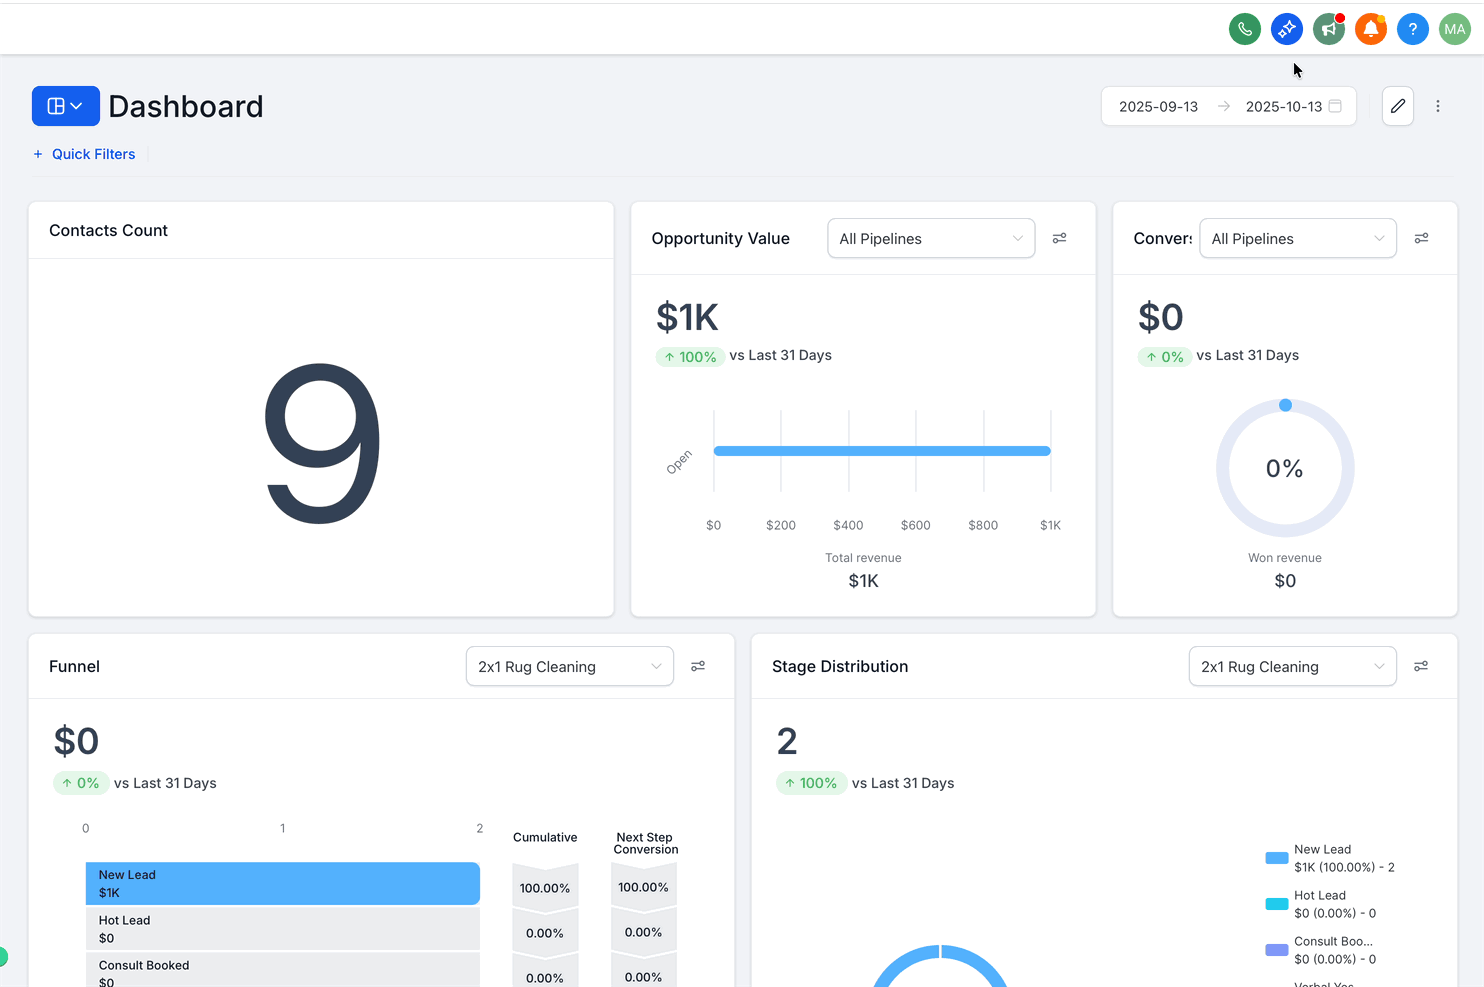
Task: Open Conversion Rate All Pipelines dropdown
Action: coord(1298,238)
